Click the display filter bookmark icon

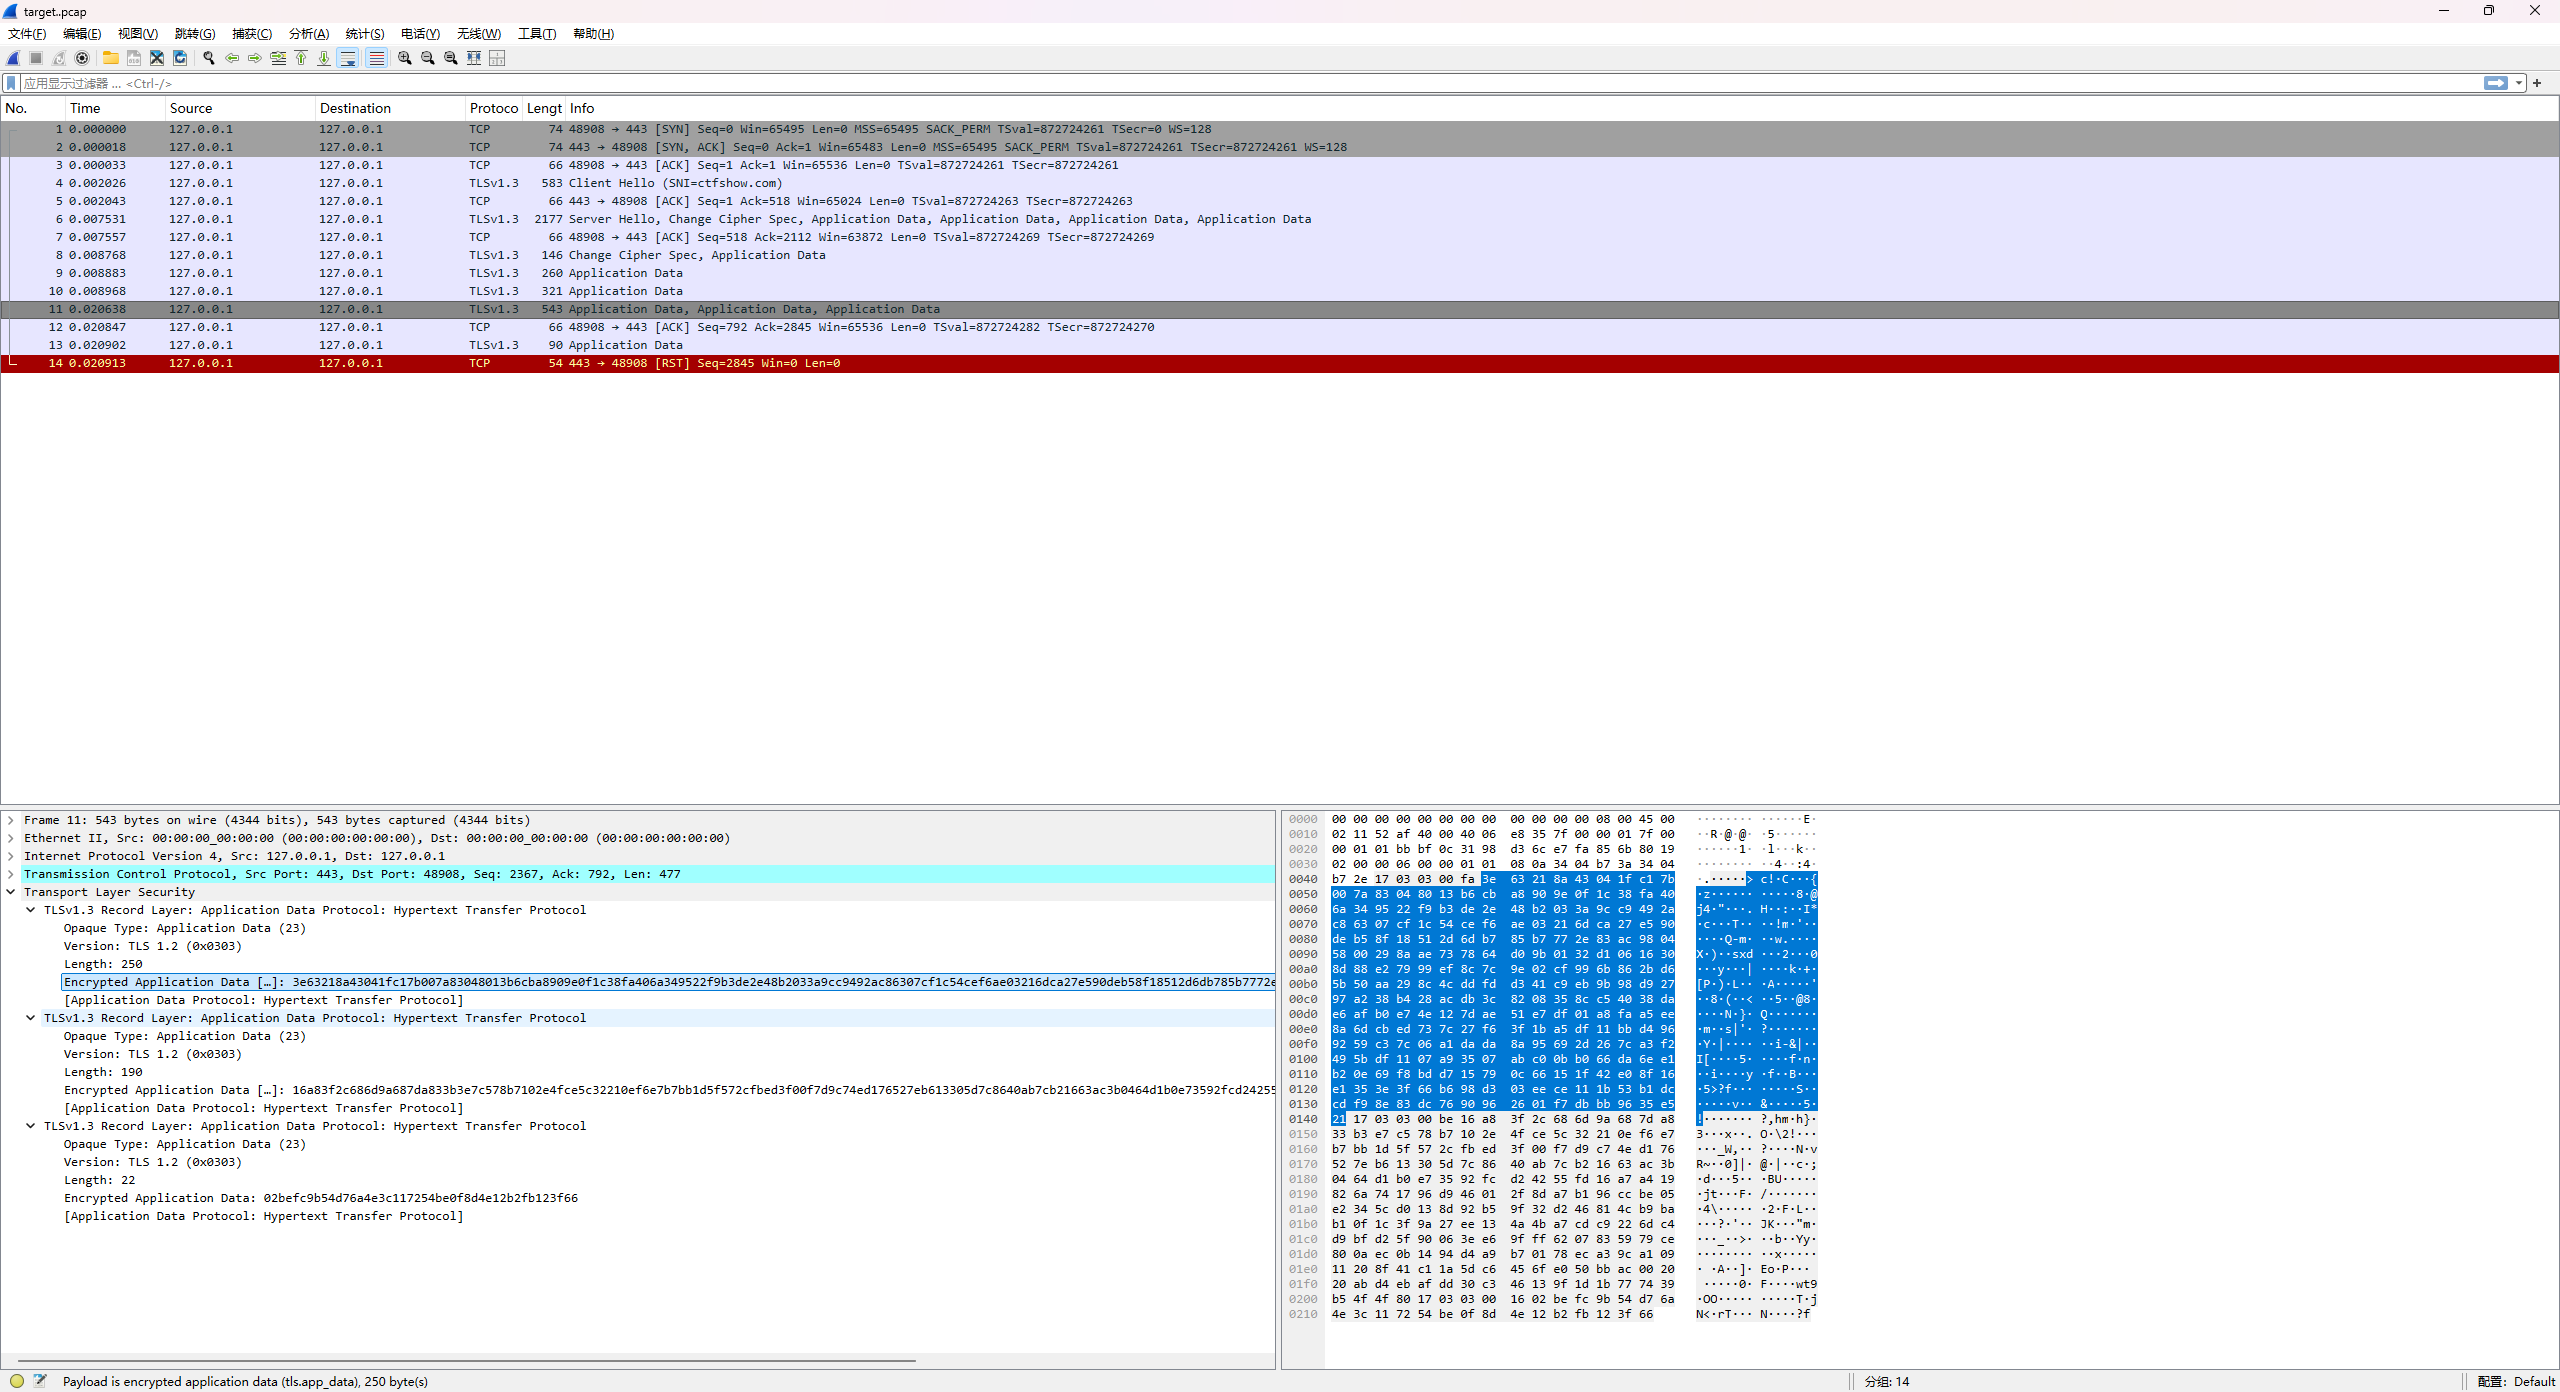coord(11,83)
